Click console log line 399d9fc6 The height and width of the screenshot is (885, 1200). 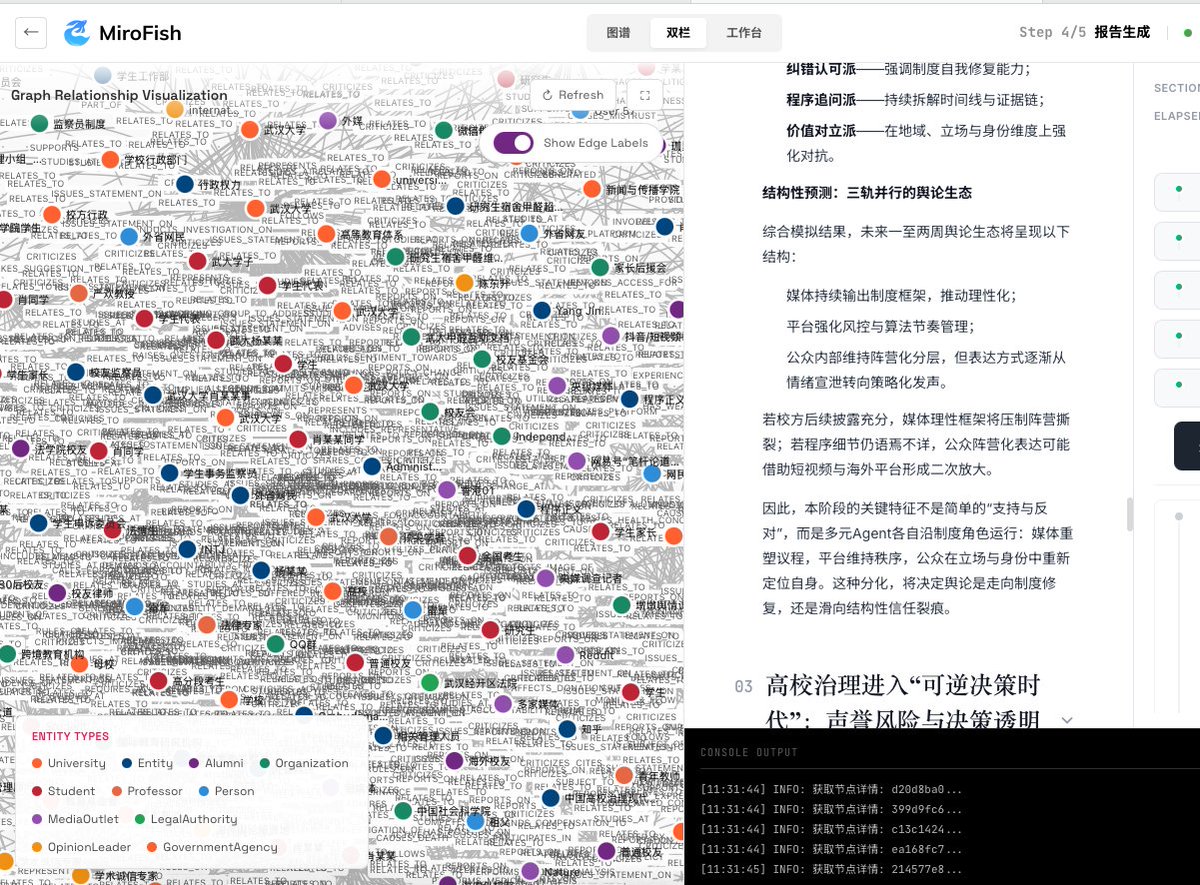831,809
